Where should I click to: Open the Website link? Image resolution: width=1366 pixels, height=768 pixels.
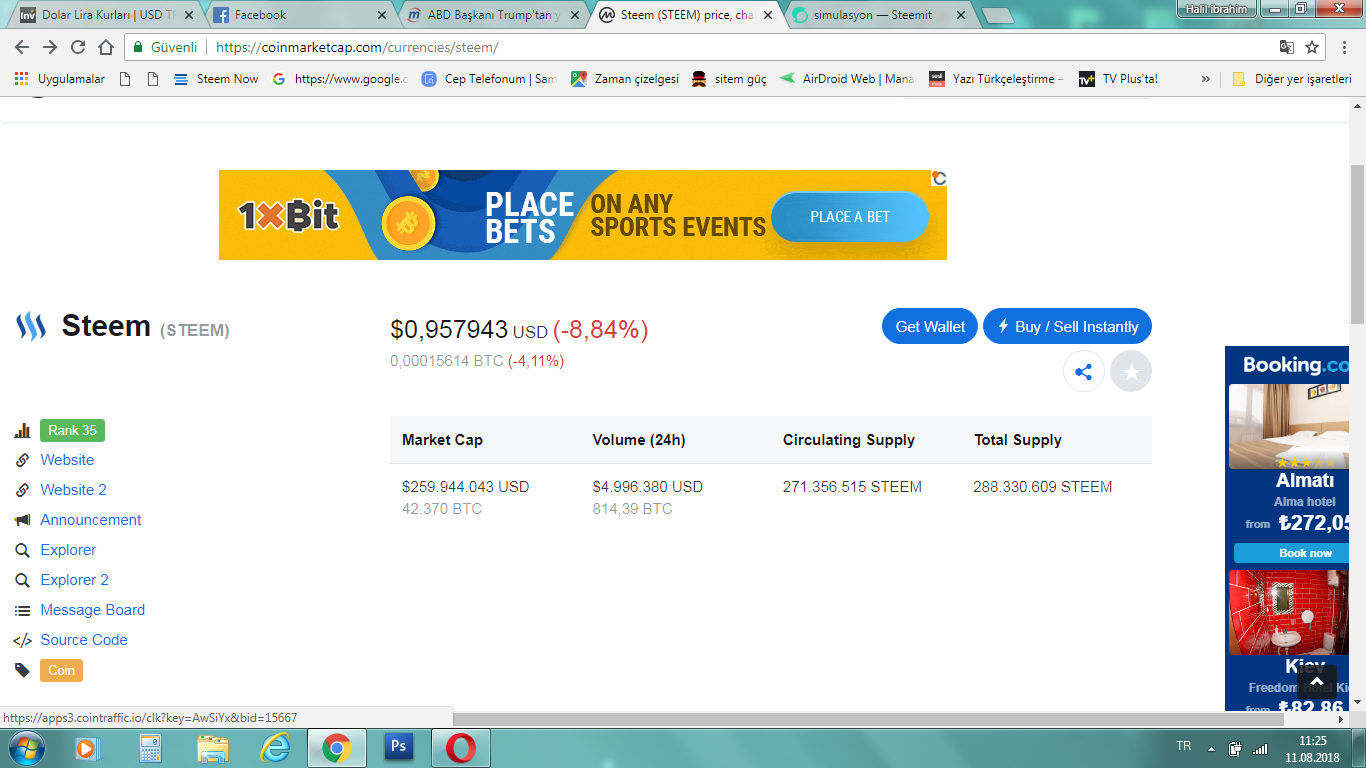point(67,460)
